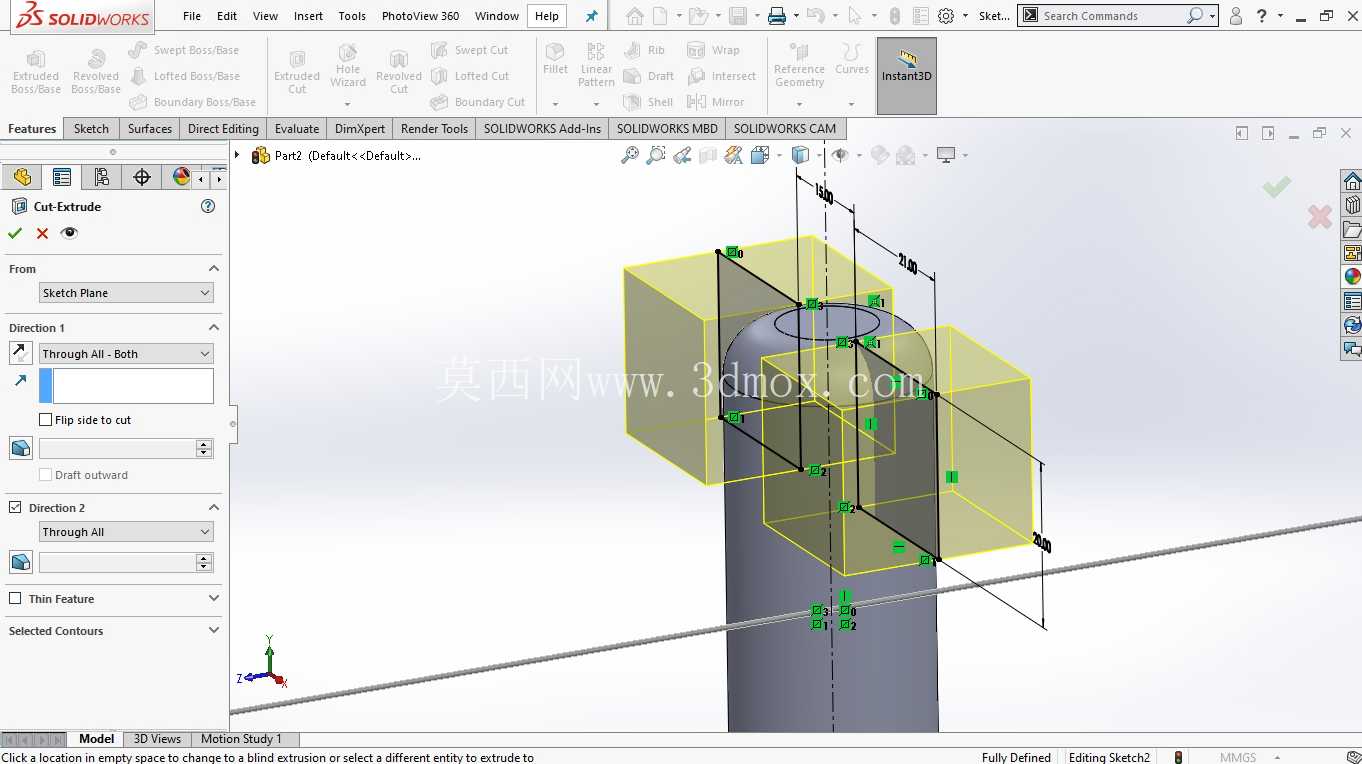Switch to the FeatureManager design tree tab
1362x764 pixels.
(22, 177)
